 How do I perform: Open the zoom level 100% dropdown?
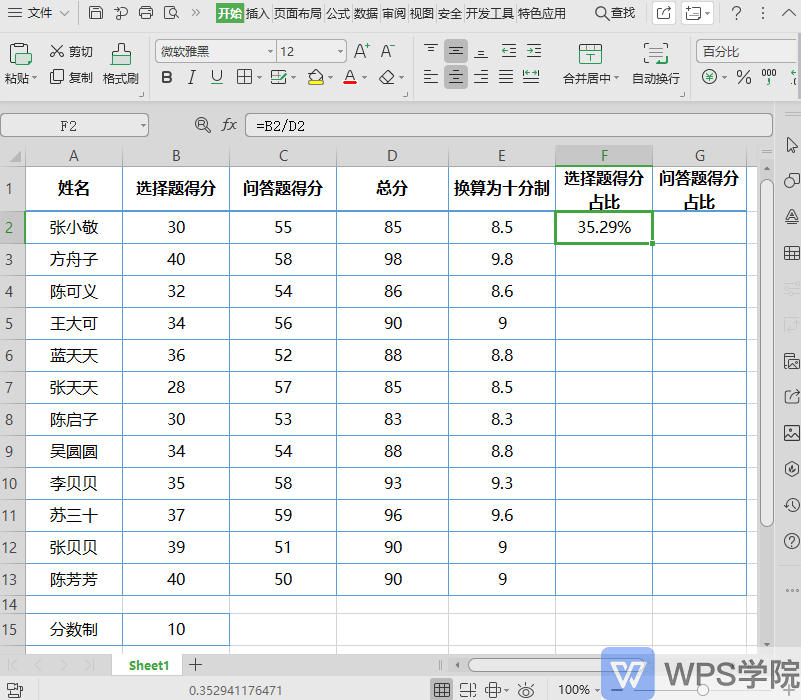[x=577, y=689]
